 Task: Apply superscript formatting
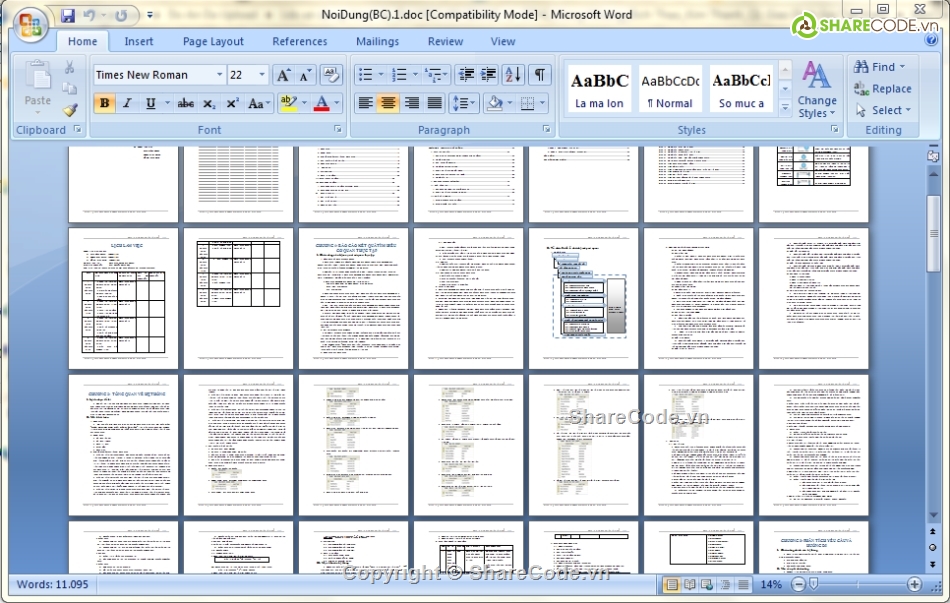click(x=232, y=104)
